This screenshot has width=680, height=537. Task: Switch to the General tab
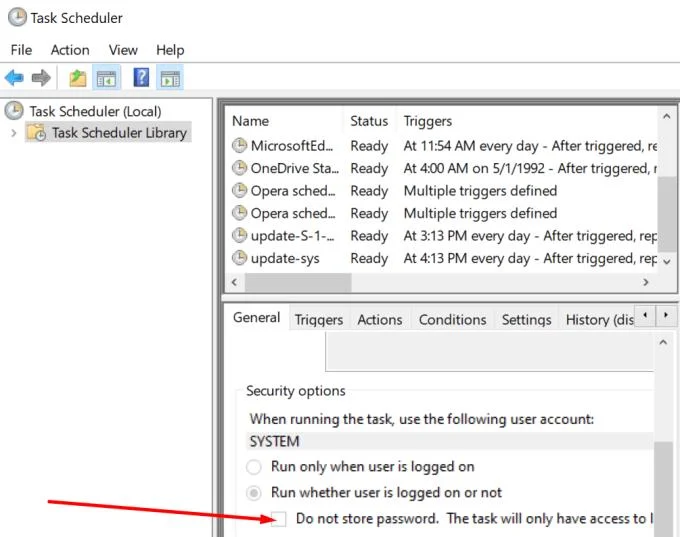point(257,318)
